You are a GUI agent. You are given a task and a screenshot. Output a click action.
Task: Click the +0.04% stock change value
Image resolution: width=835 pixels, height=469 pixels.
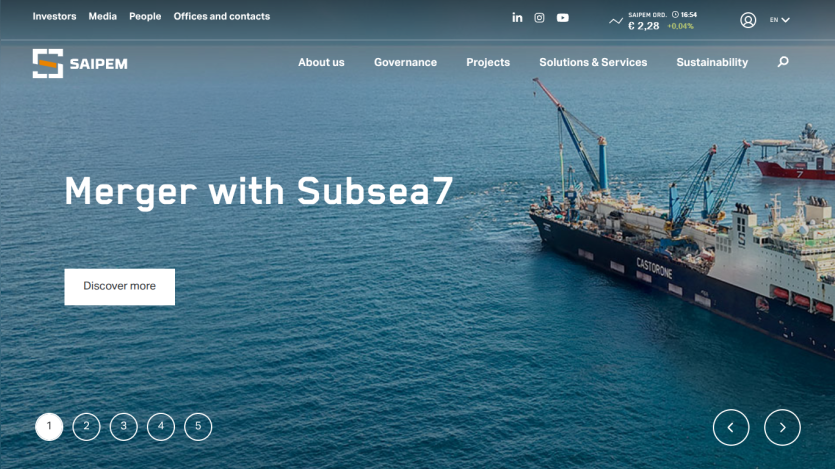pos(680,26)
